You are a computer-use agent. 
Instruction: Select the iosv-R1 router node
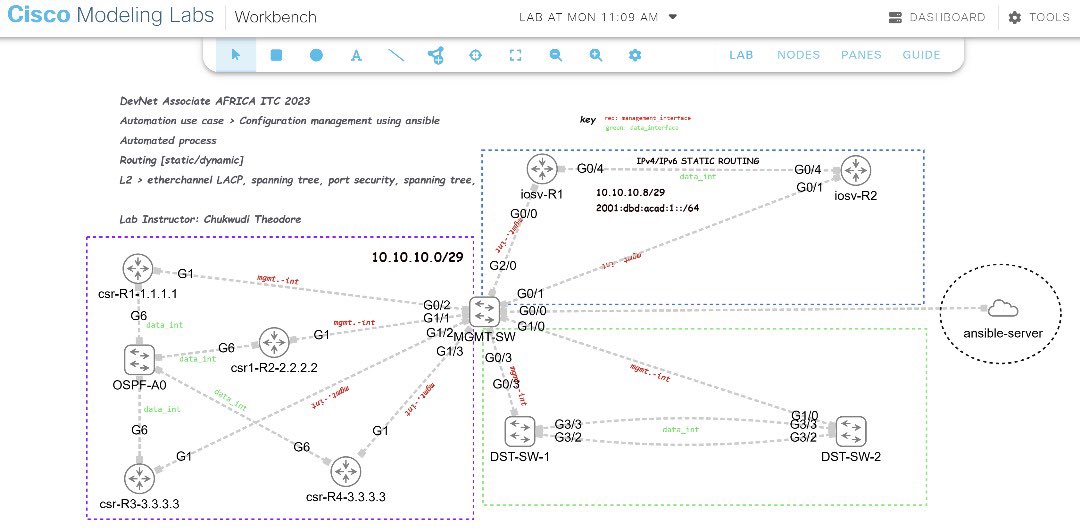point(542,170)
